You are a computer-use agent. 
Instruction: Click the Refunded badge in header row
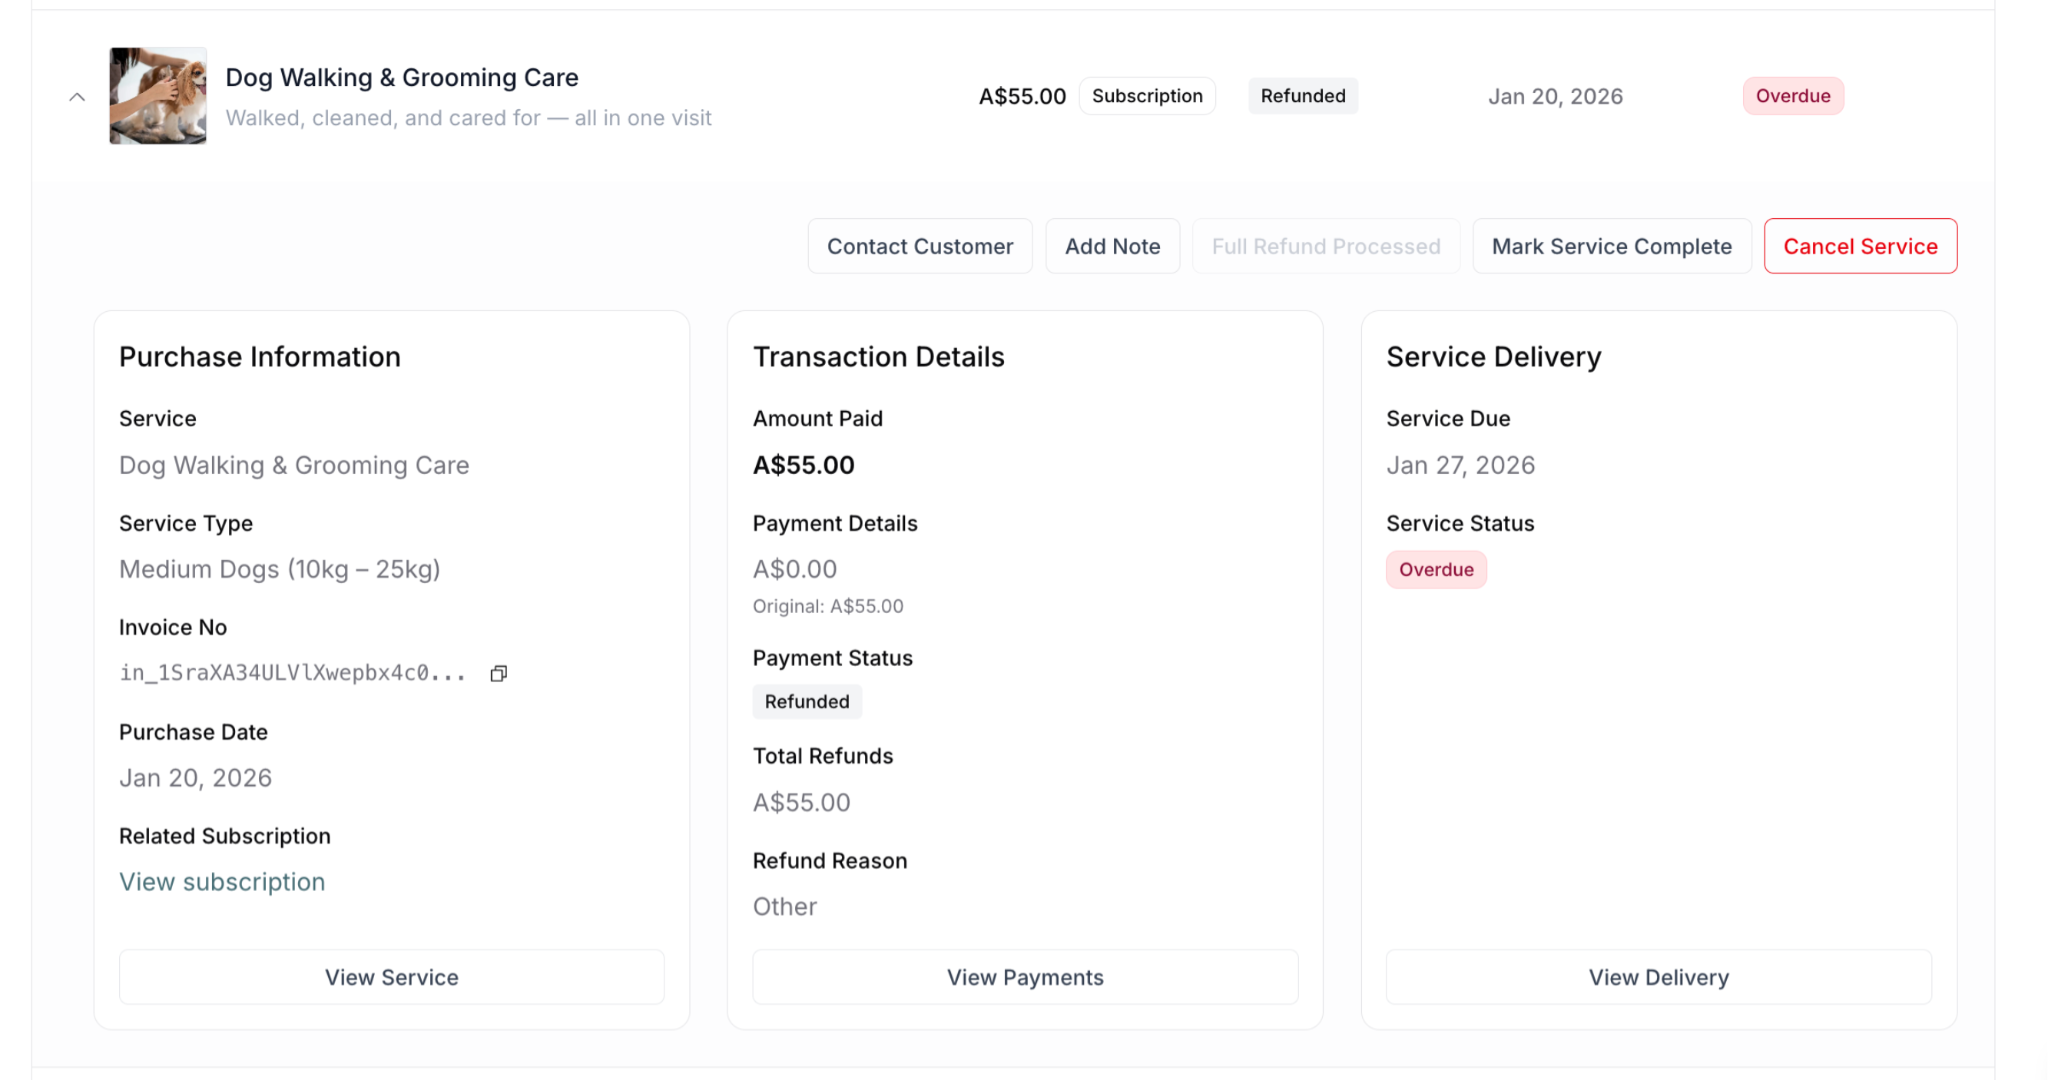tap(1302, 96)
